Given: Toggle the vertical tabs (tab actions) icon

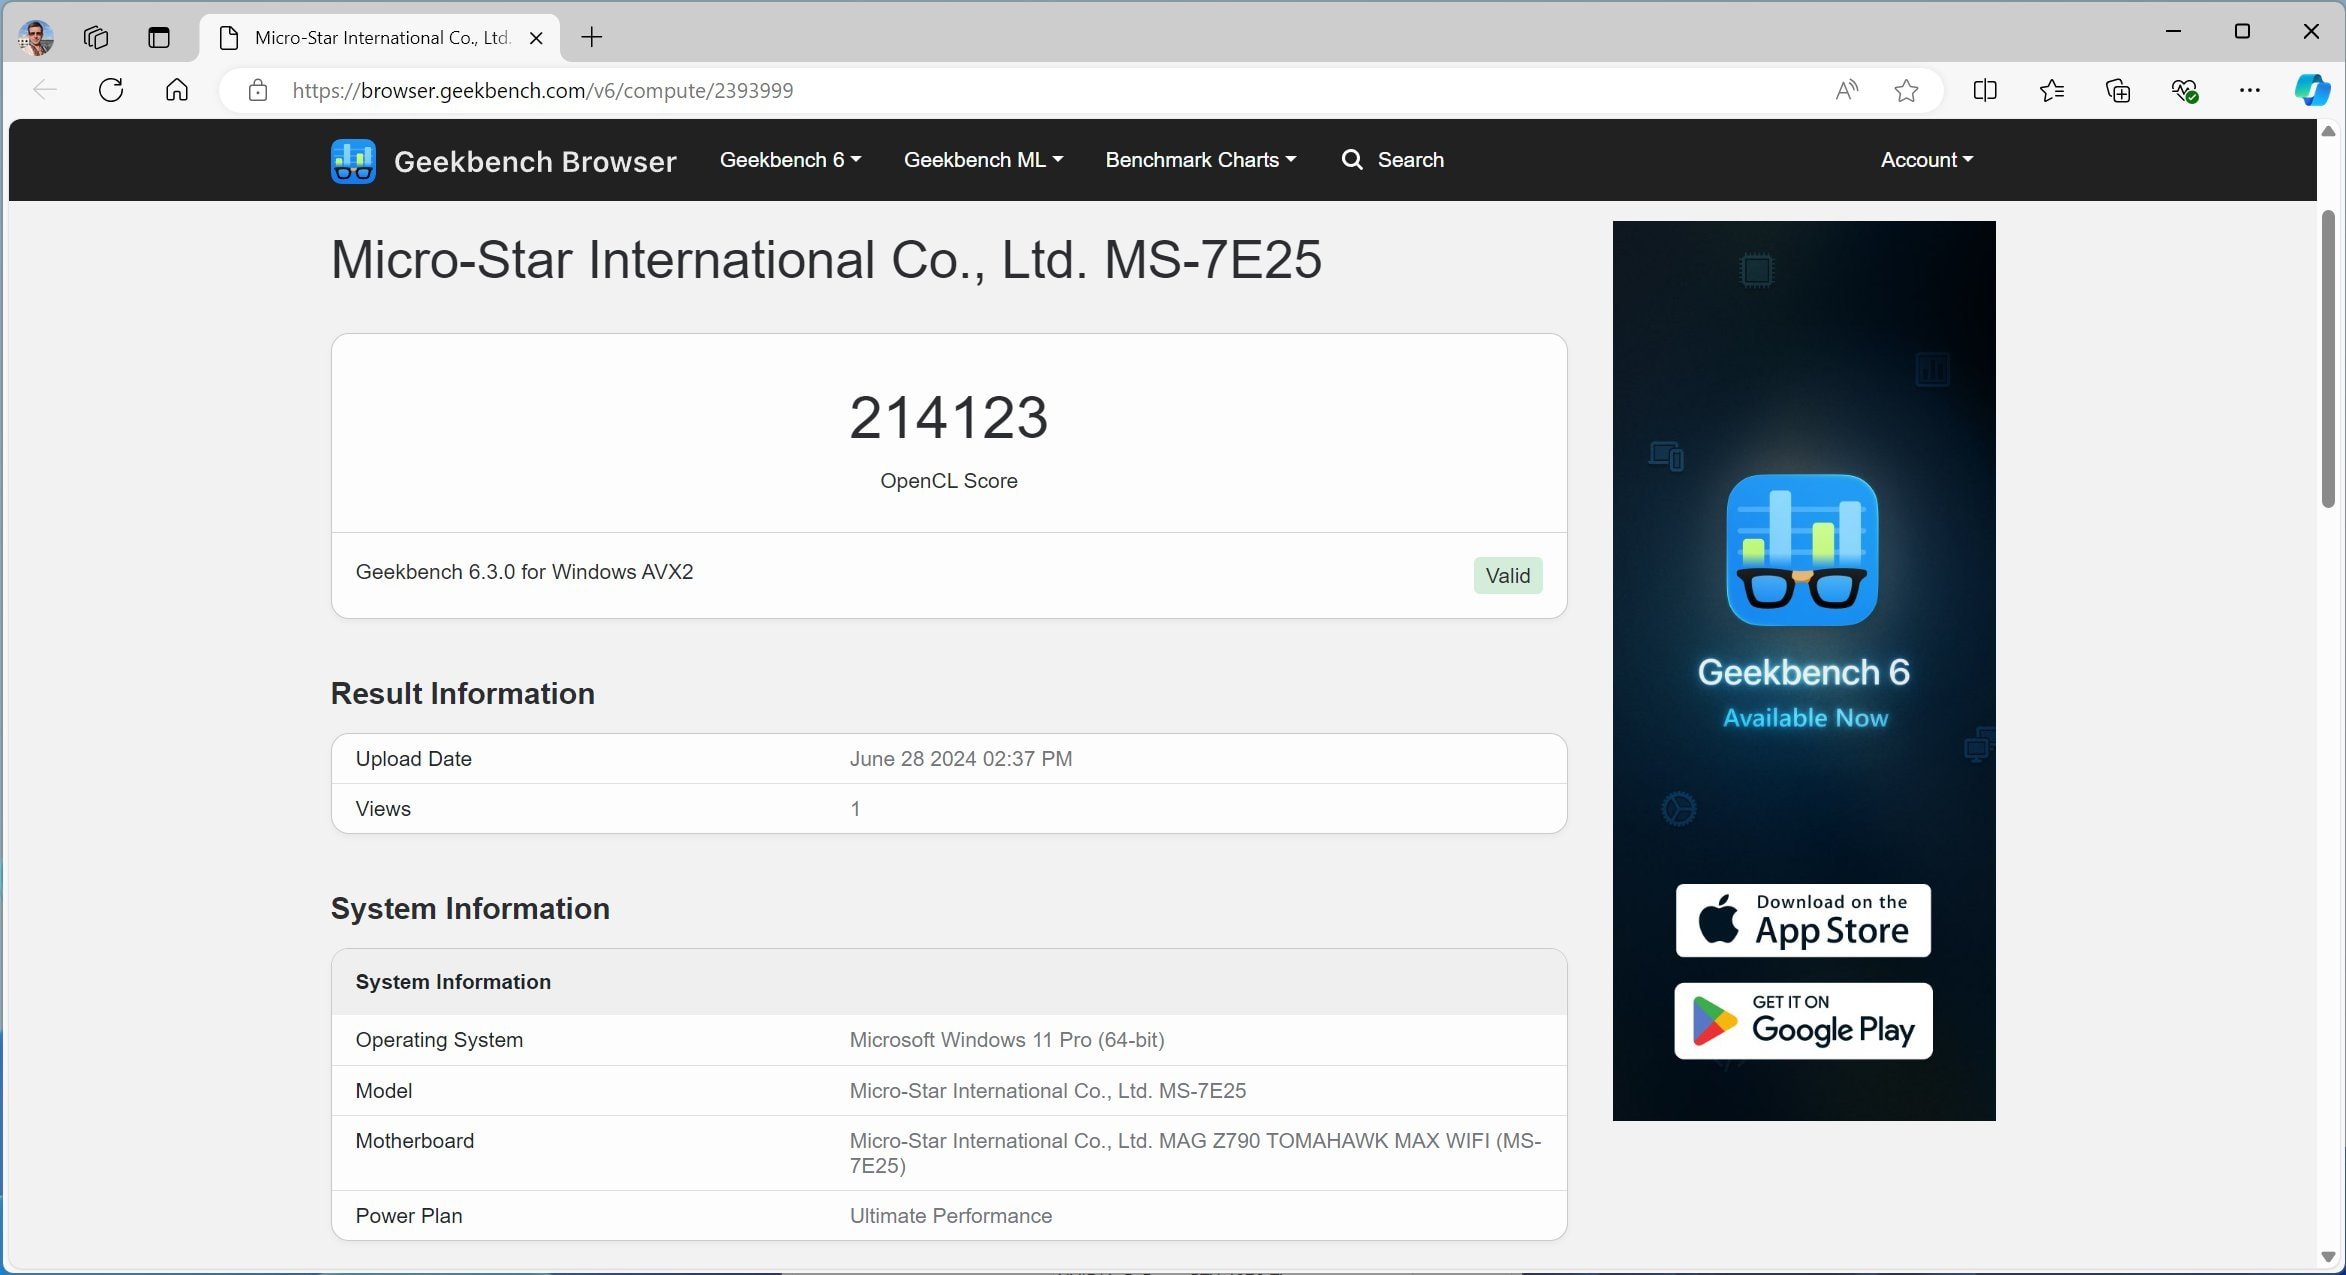Looking at the screenshot, I should pos(159,38).
